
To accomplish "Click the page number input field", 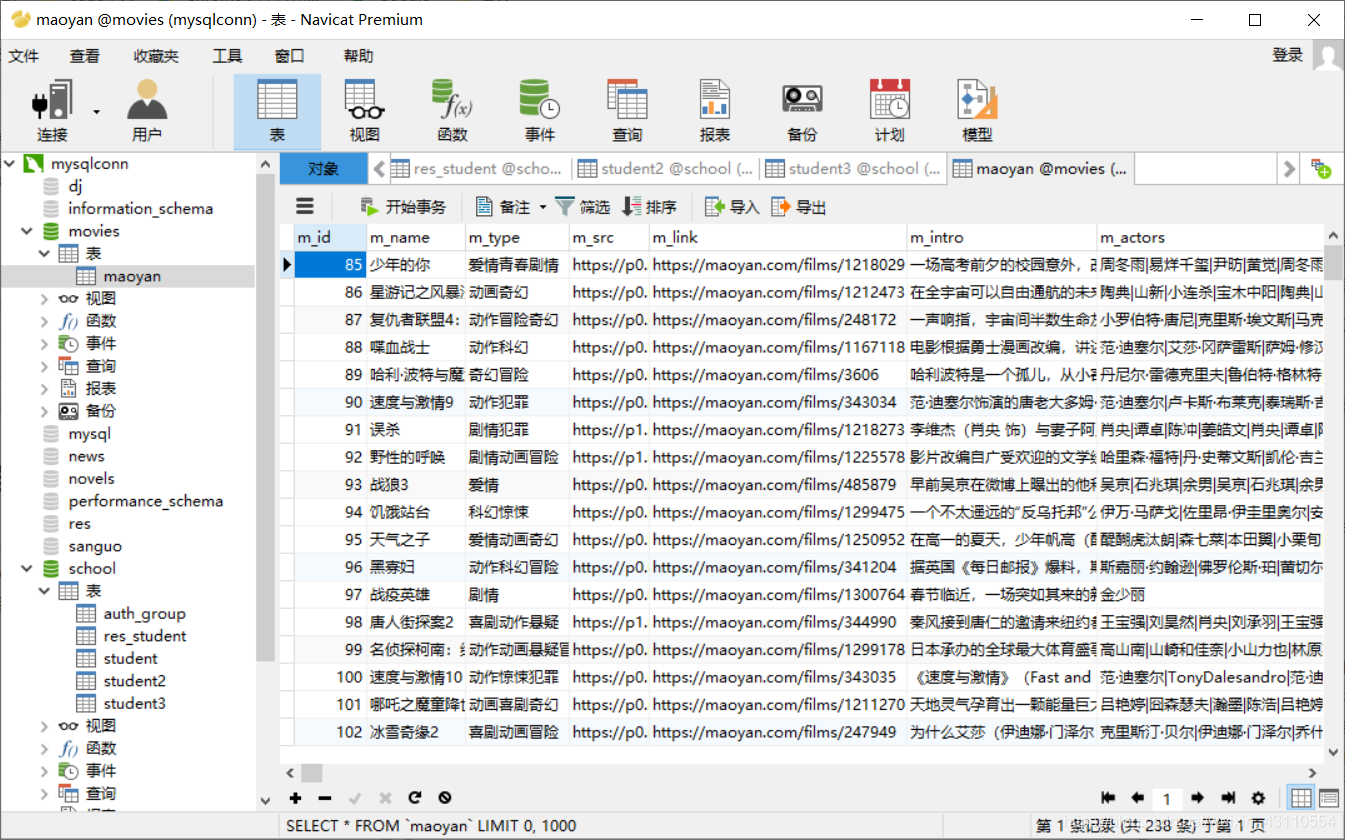I will (x=1166, y=797).
